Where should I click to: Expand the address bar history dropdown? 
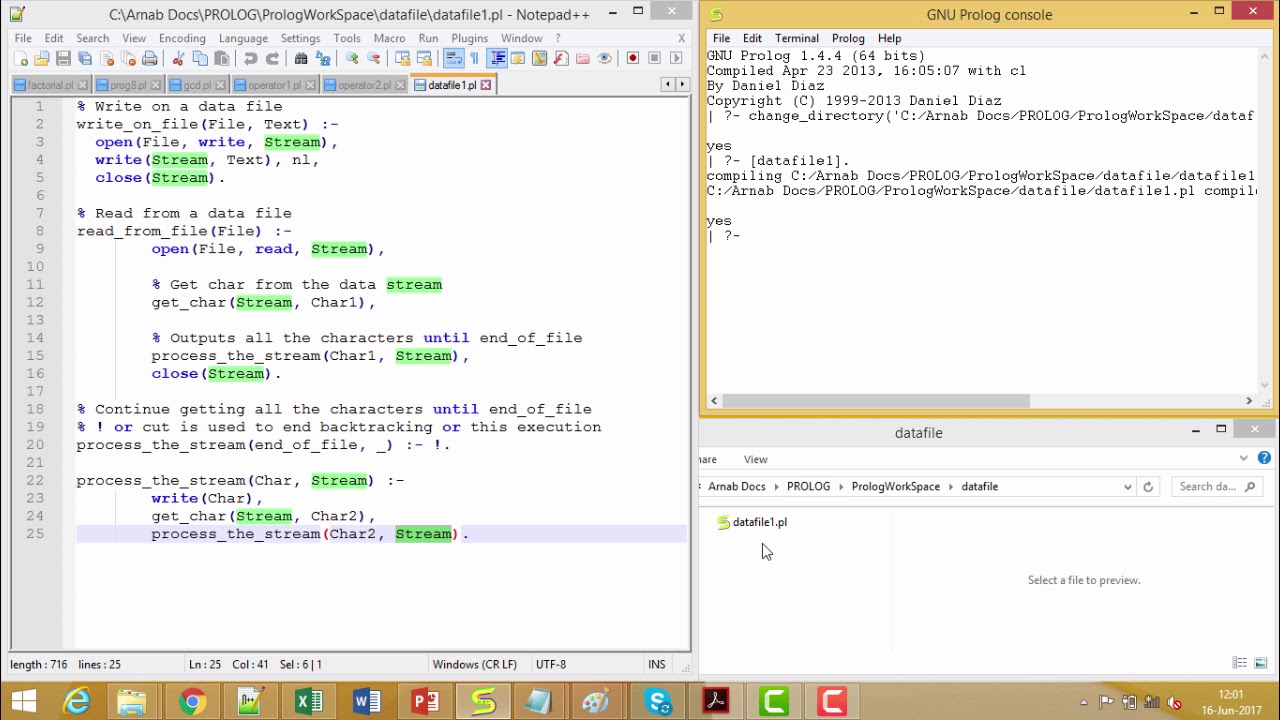click(x=1127, y=487)
